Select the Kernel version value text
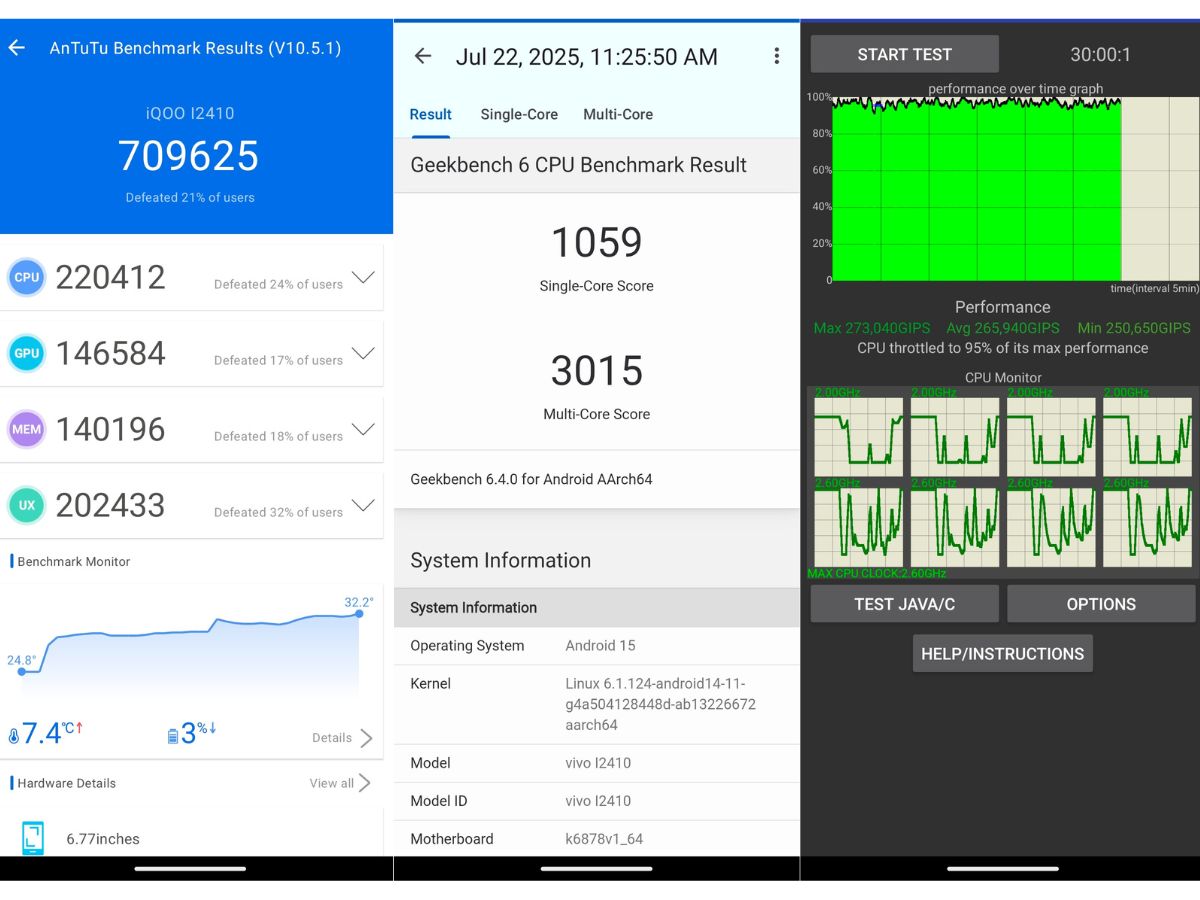This screenshot has width=1200, height=900. pyautogui.click(x=660, y=704)
